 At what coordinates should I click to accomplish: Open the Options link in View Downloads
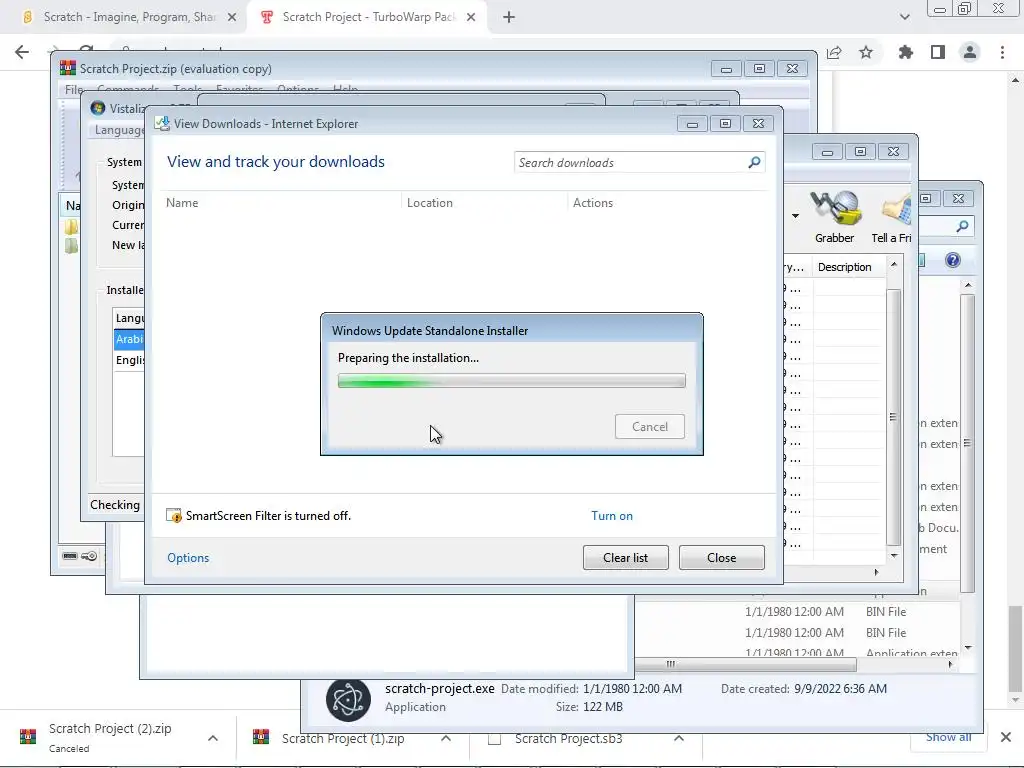click(x=188, y=558)
